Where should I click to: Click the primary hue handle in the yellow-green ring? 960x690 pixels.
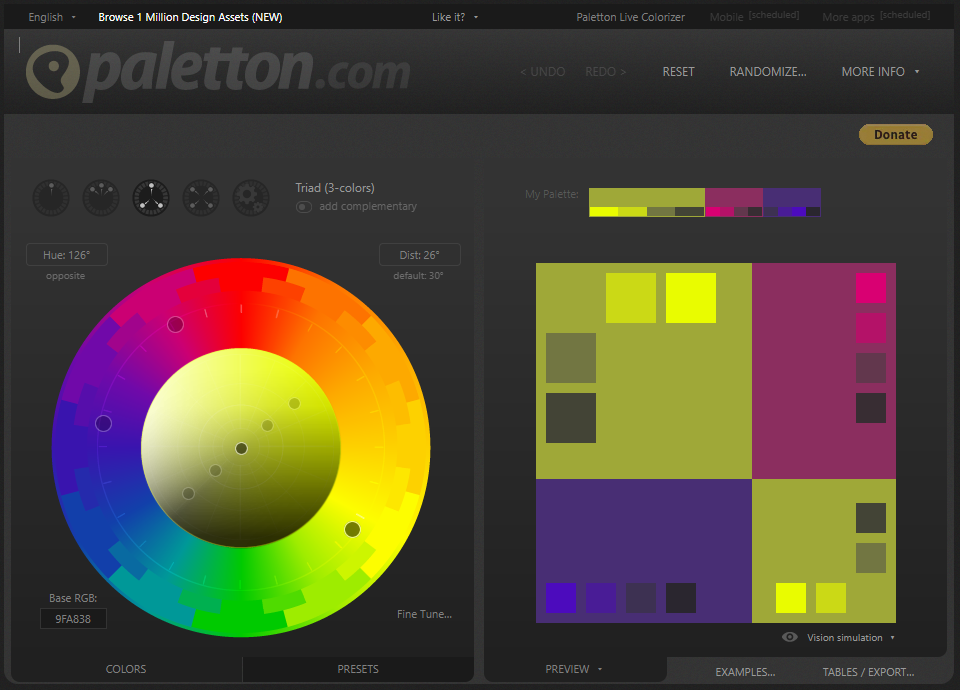point(353,530)
